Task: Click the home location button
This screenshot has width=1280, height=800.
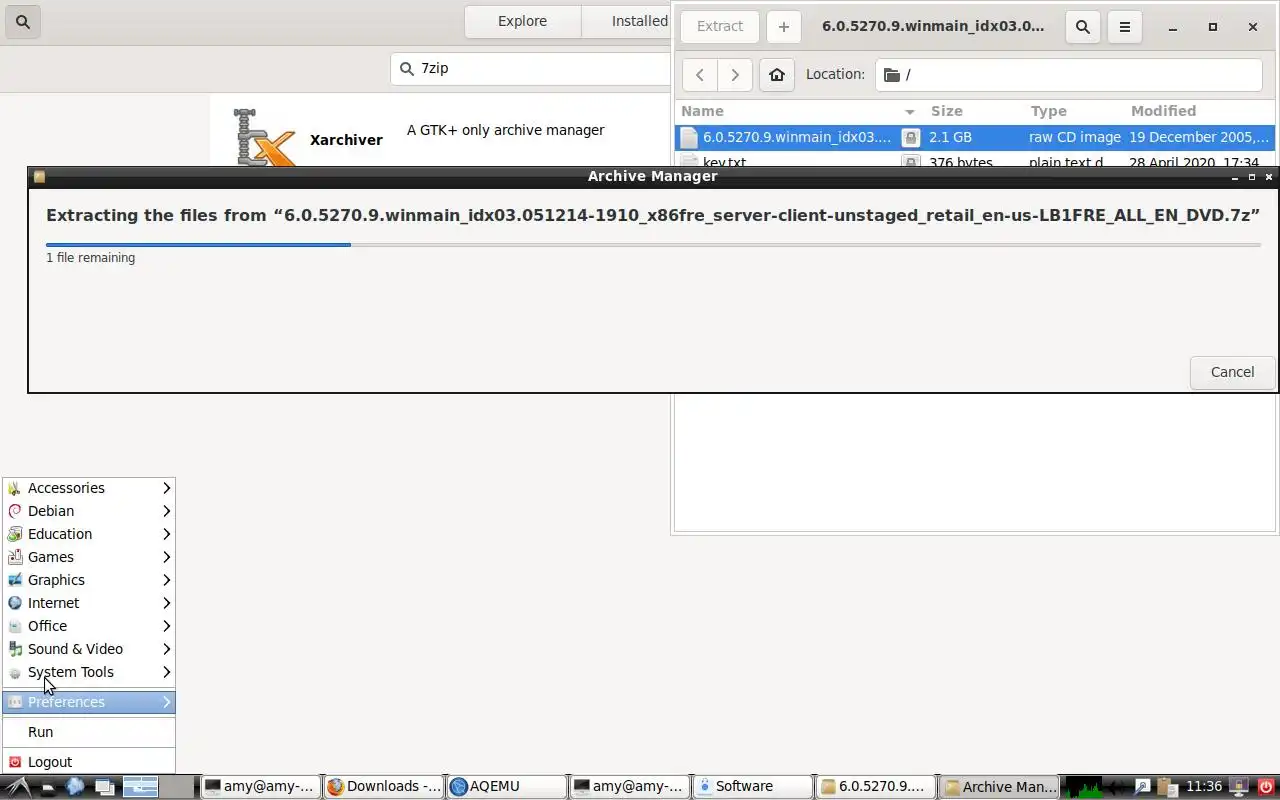Action: (777, 74)
